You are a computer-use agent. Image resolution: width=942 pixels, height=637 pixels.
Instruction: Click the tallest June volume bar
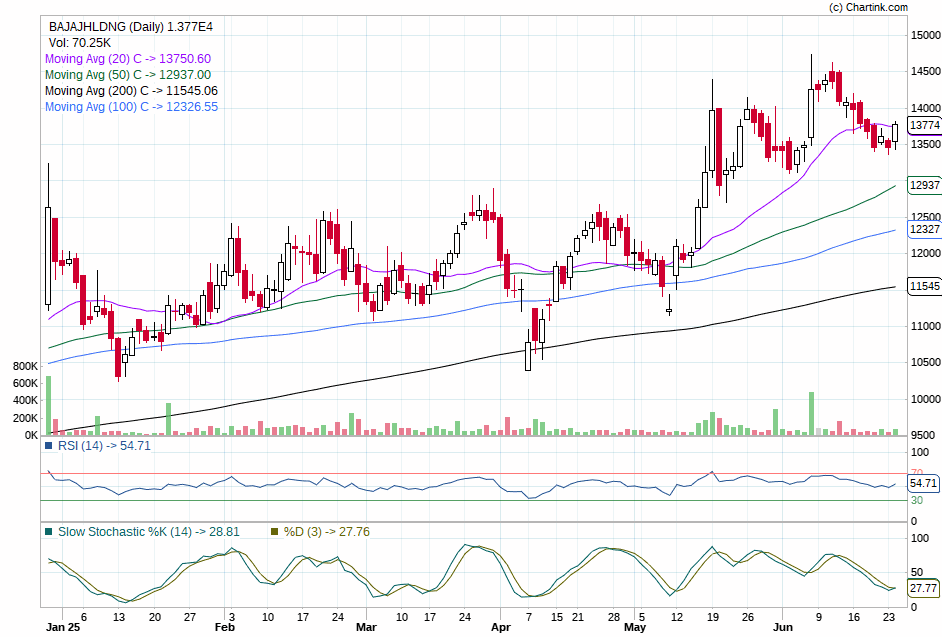[x=811, y=413]
